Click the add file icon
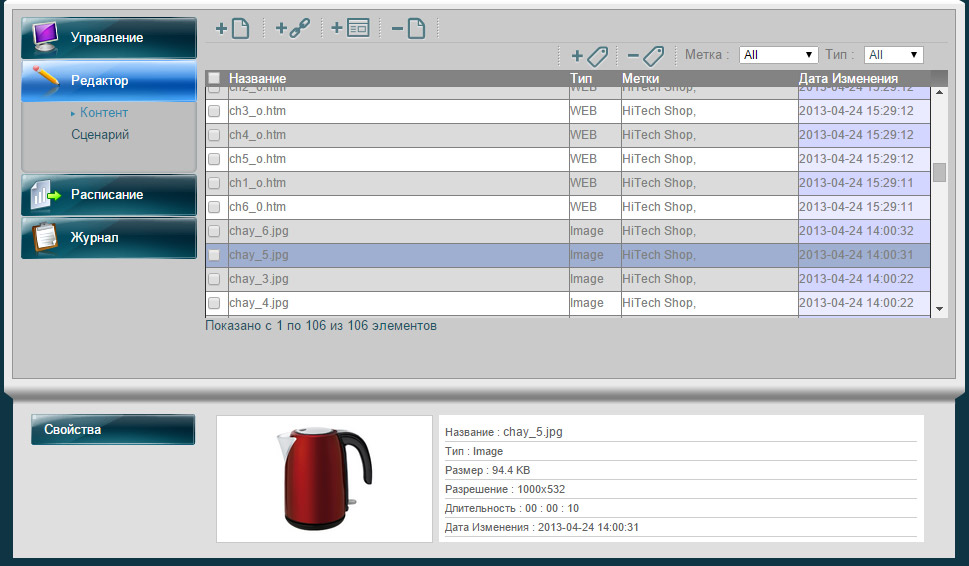The width and height of the screenshot is (969, 566). pos(232,29)
